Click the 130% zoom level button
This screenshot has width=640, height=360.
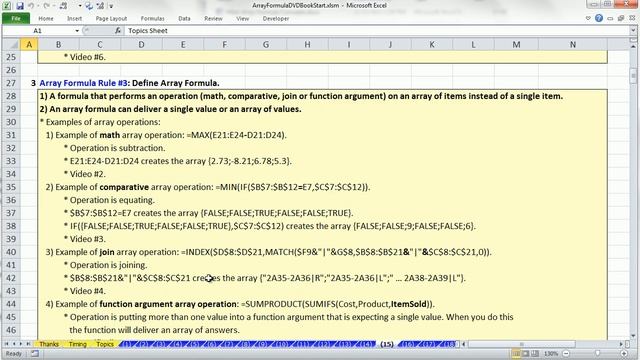tap(551, 353)
